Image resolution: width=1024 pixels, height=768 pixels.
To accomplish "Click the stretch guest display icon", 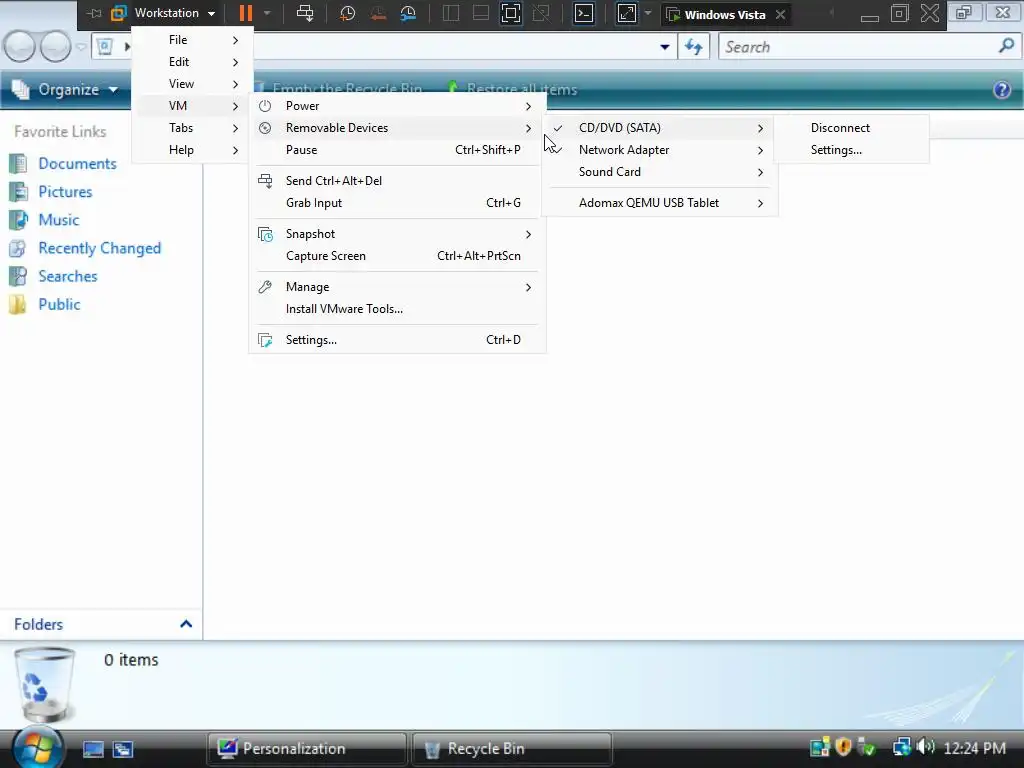I will (x=626, y=13).
